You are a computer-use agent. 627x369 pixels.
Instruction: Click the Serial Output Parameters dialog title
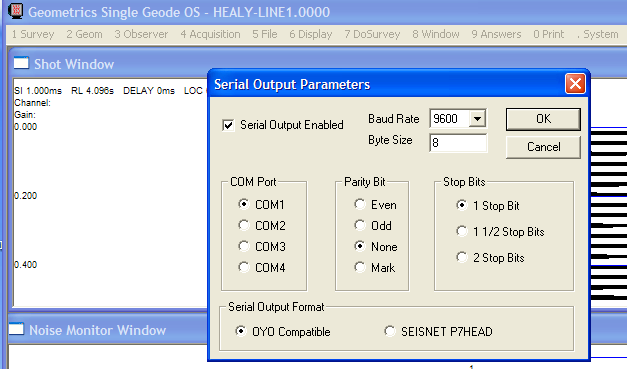[x=292, y=84]
